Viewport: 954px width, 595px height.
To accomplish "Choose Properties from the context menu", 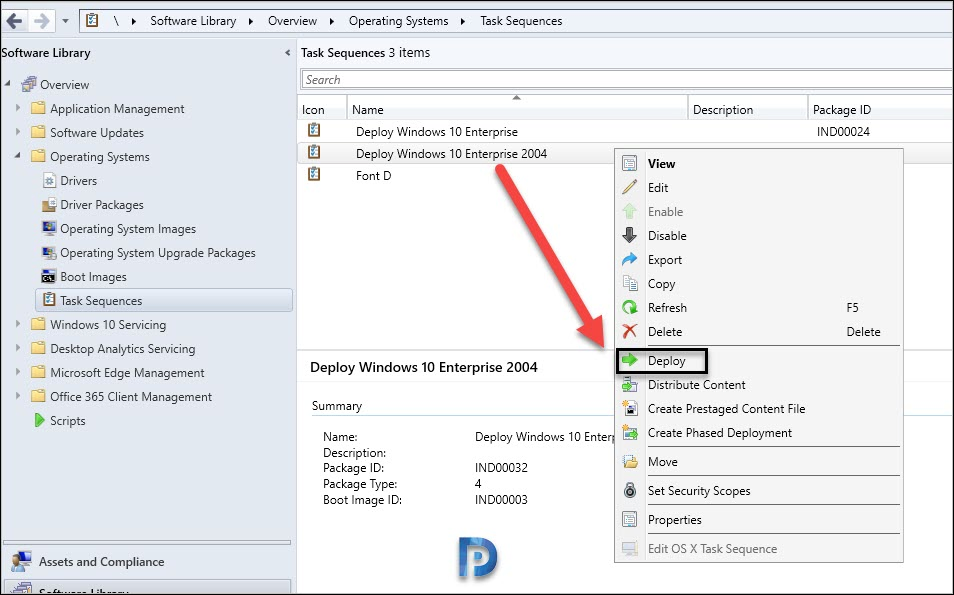I will [x=759, y=520].
